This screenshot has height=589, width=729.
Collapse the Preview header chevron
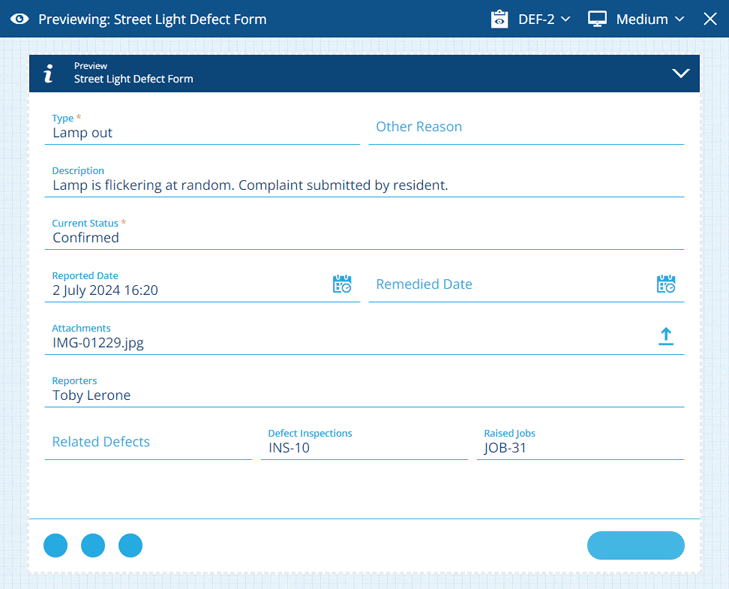tap(681, 73)
